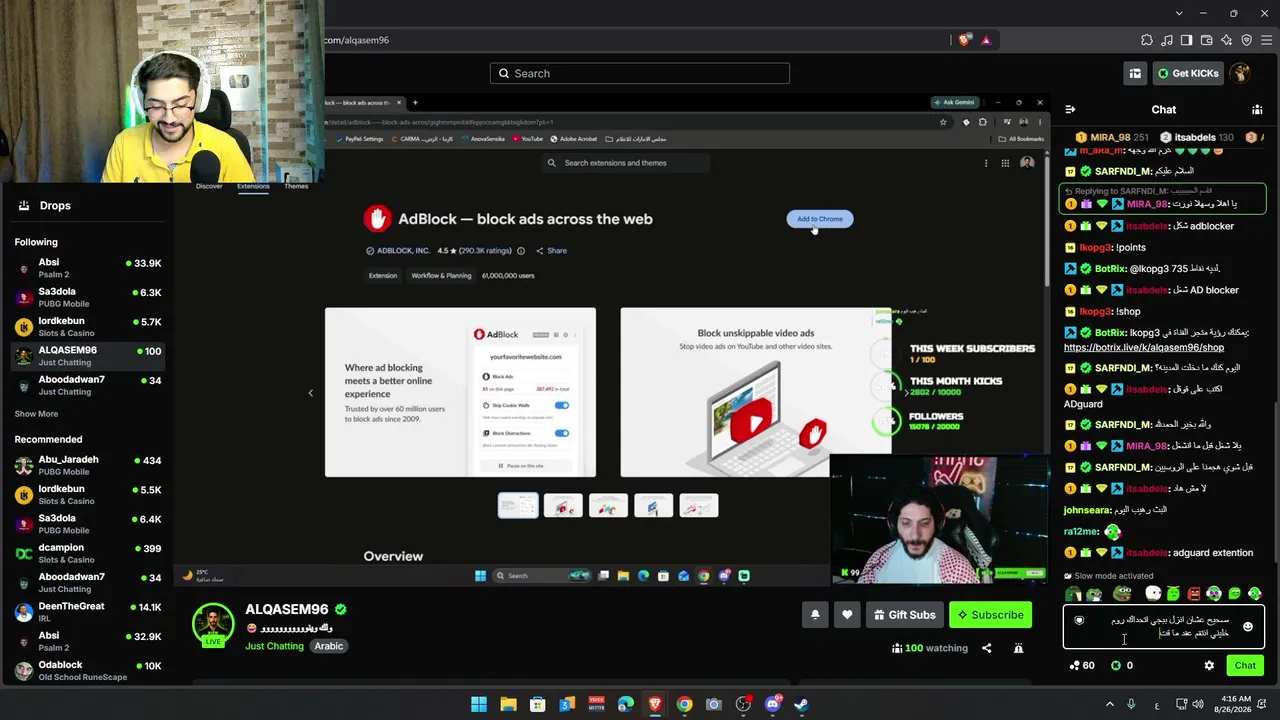Viewport: 1280px width, 720px height.
Task: Collapse the chat panel with the arrow icon
Action: click(1070, 110)
